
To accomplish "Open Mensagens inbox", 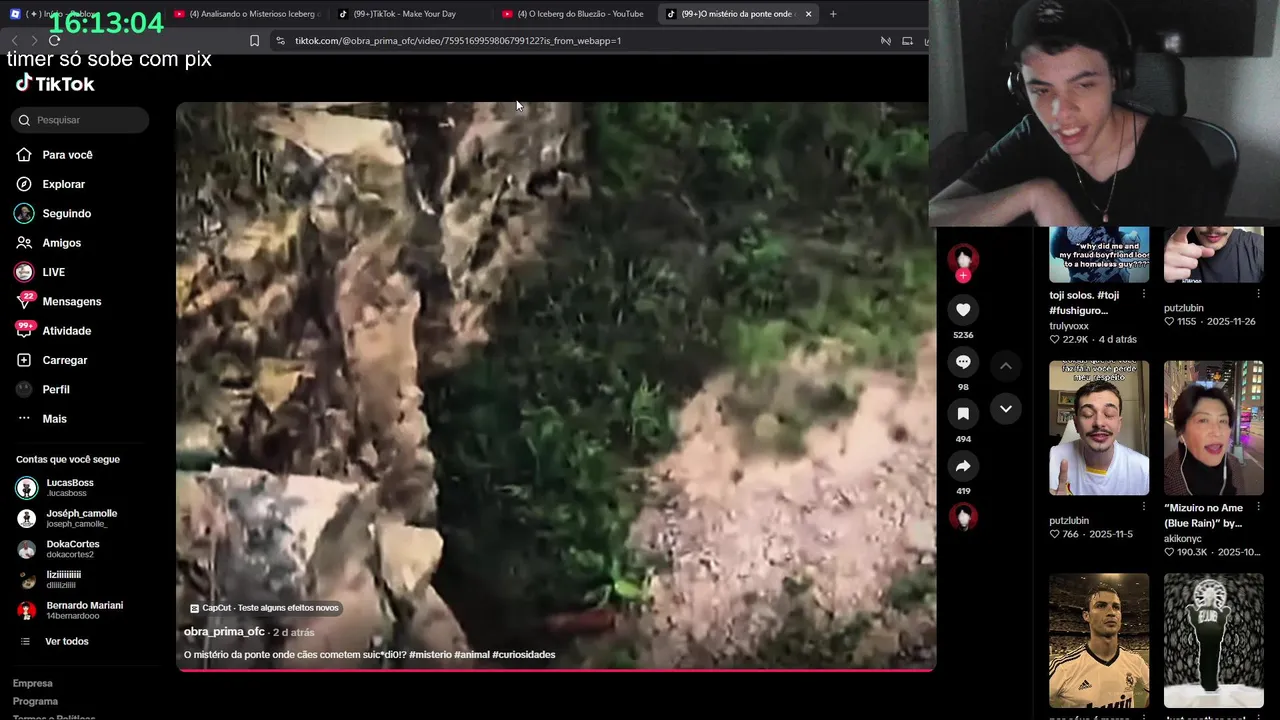I will pyautogui.click(x=71, y=301).
